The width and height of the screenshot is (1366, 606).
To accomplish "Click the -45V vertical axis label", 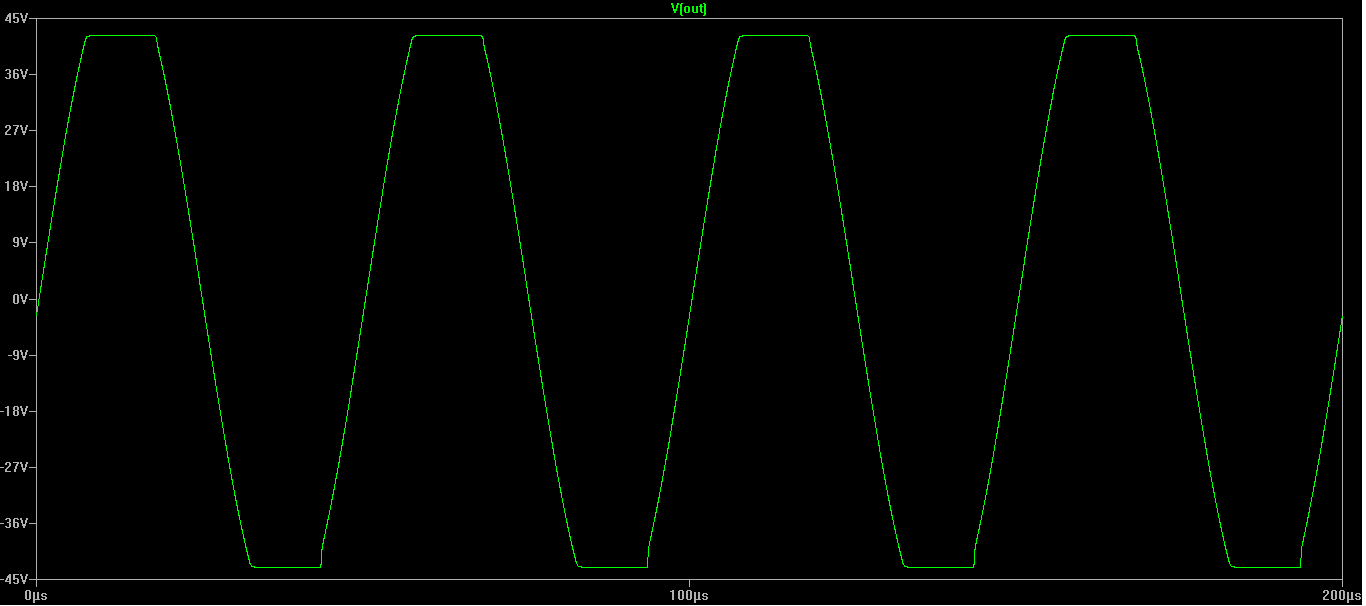I will [17, 578].
